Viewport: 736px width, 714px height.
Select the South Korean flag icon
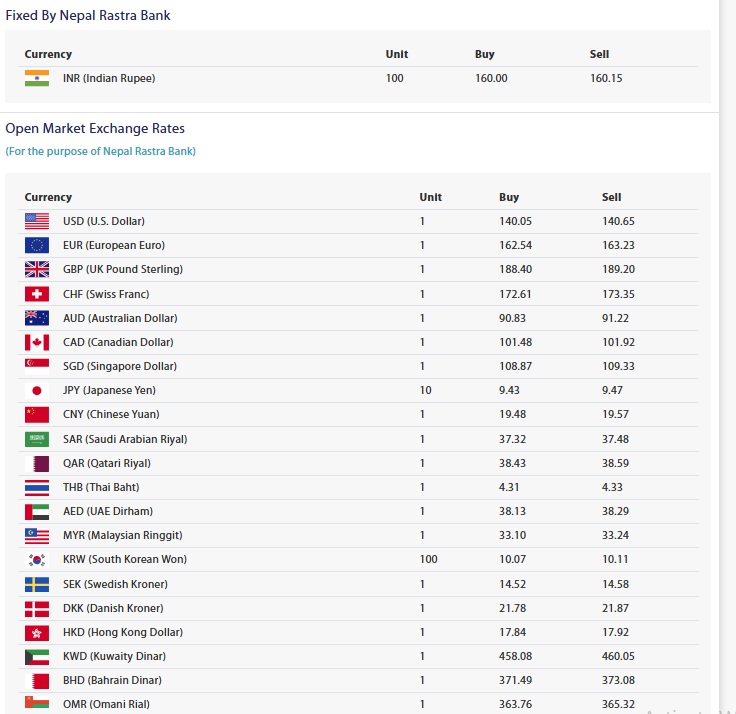click(37, 560)
